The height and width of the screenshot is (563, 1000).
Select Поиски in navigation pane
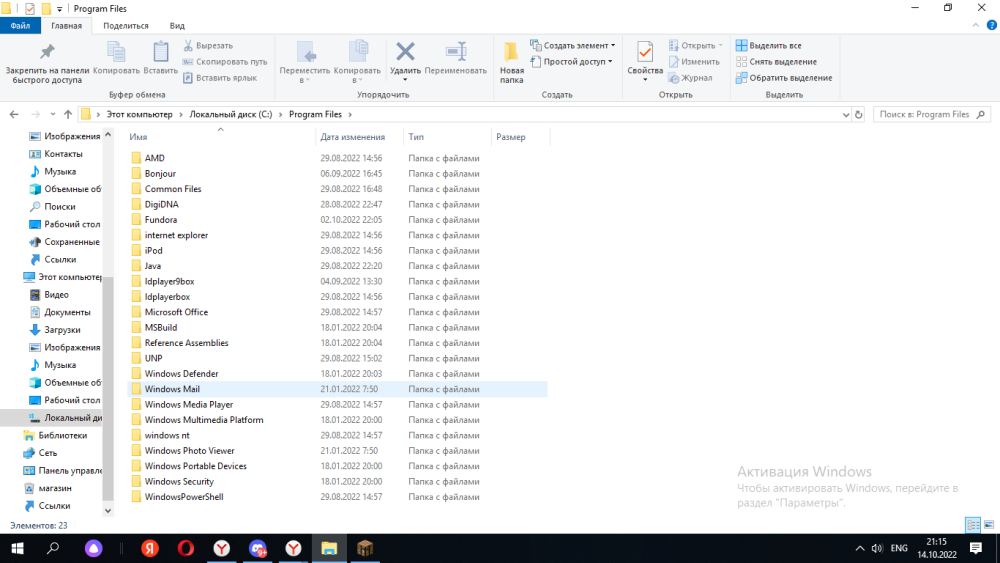click(x=59, y=207)
